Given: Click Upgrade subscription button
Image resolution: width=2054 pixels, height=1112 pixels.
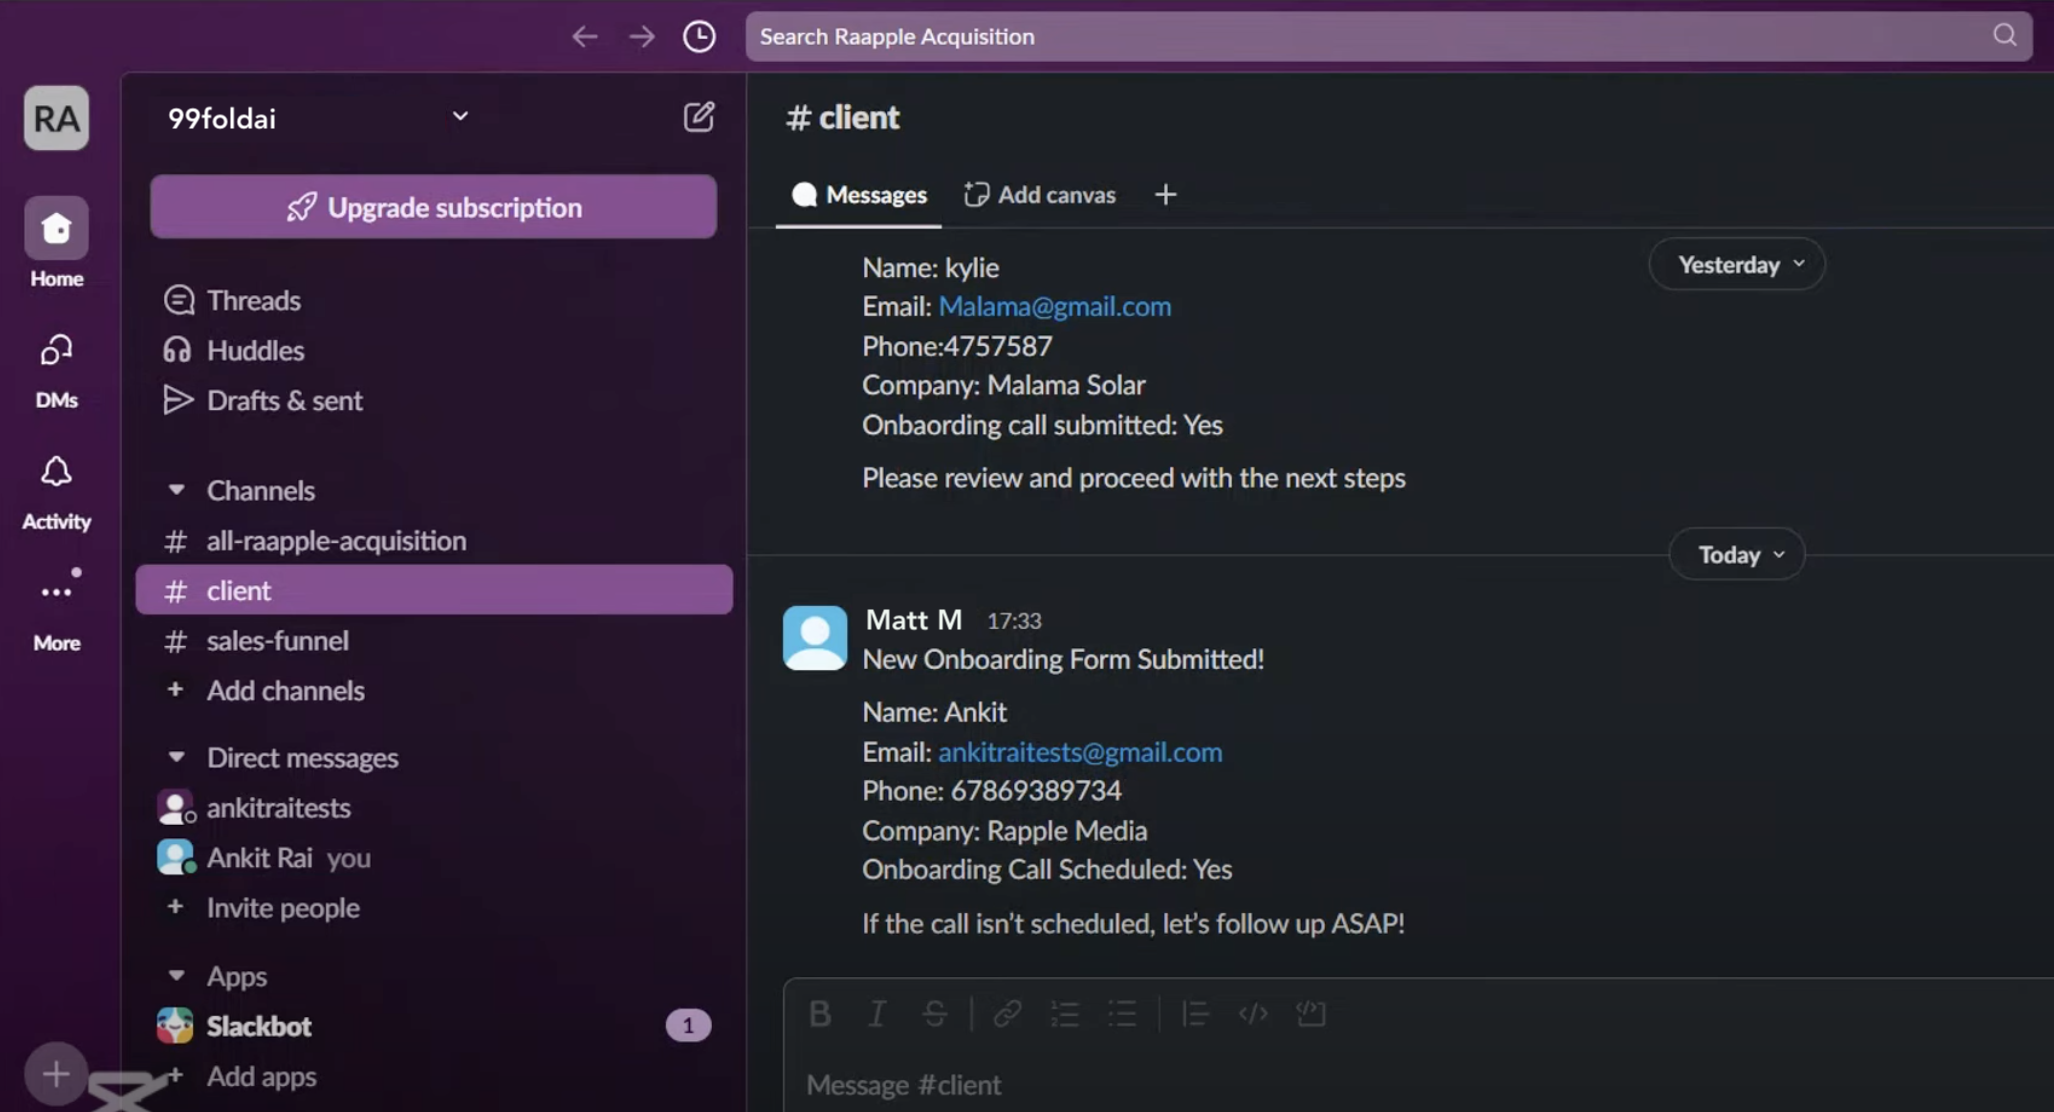Looking at the screenshot, I should (434, 207).
